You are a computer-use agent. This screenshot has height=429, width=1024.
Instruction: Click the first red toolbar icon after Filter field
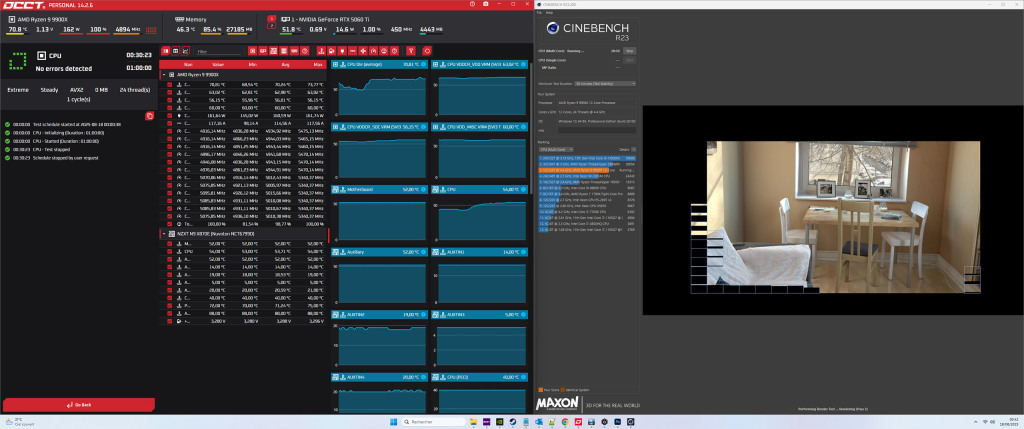[253, 50]
